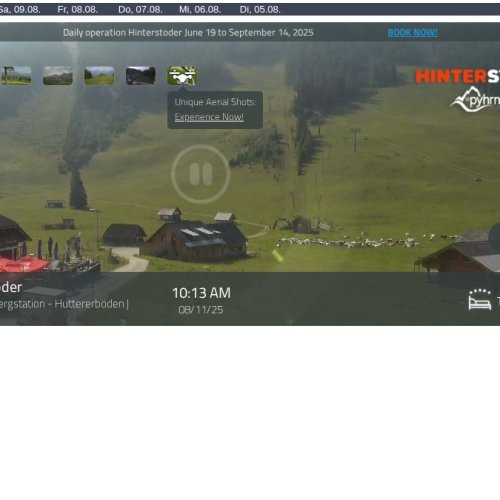Click the Pyhrn-Priel mountain logo

(475, 99)
